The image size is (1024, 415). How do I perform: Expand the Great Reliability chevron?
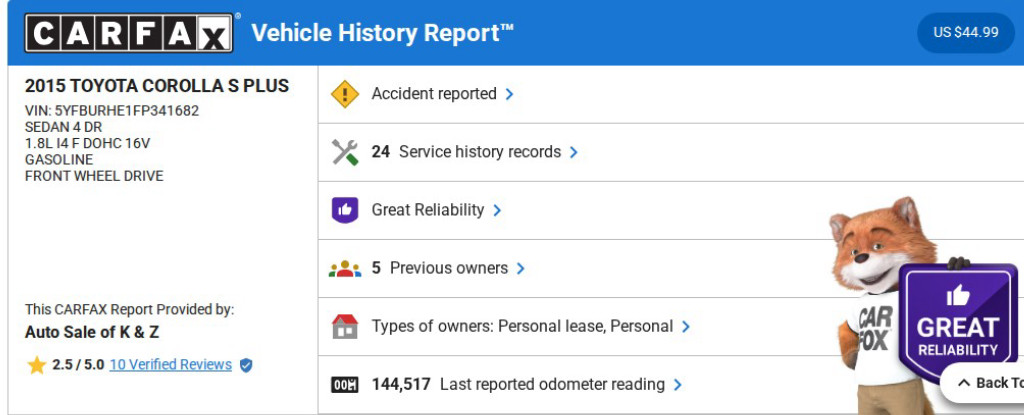click(x=497, y=210)
